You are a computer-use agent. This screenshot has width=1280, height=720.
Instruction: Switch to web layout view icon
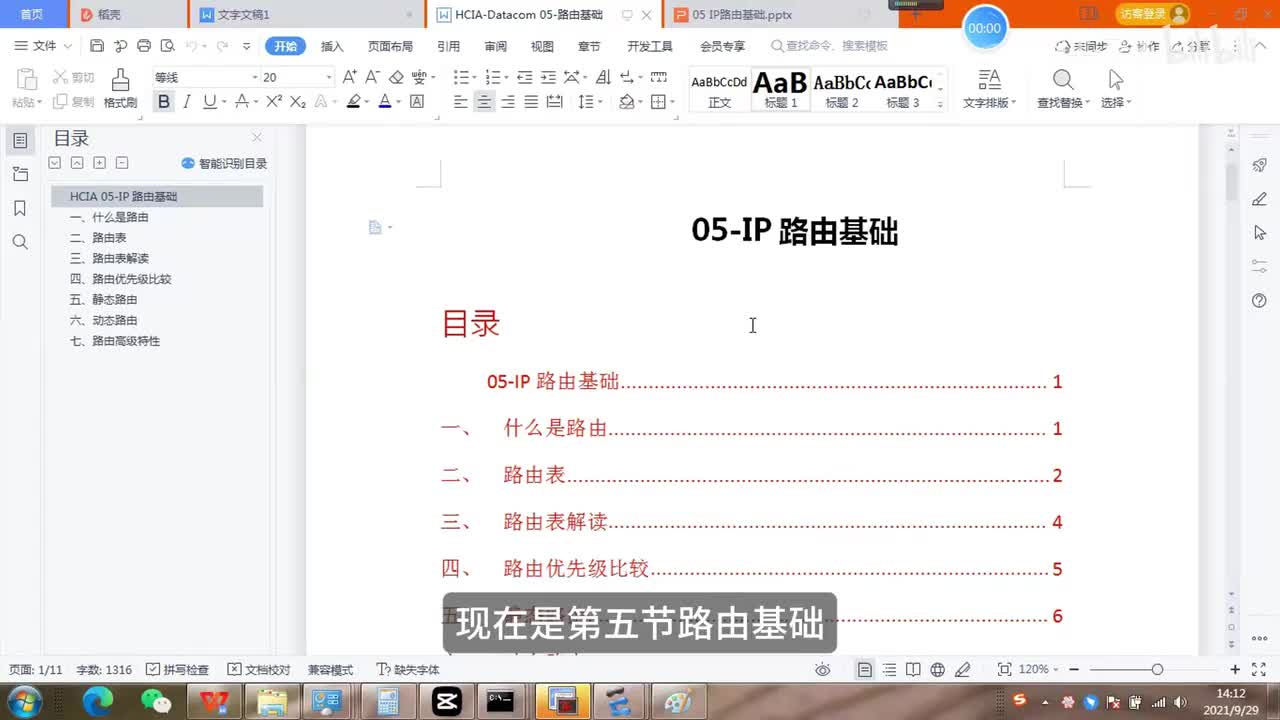[x=937, y=670]
